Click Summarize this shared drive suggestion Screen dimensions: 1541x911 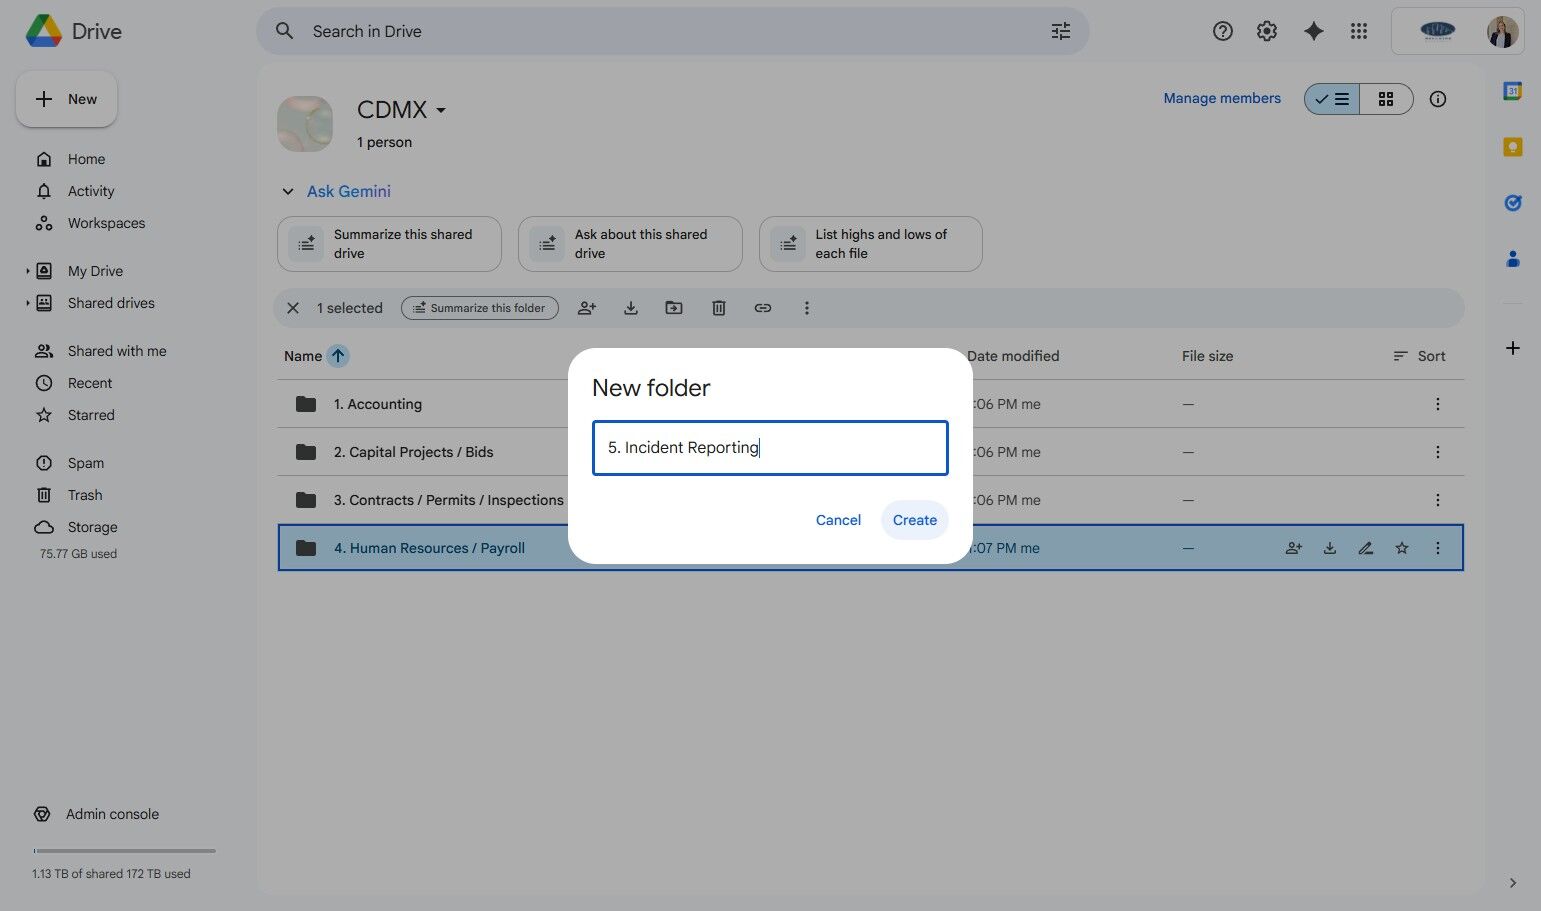pyautogui.click(x=389, y=244)
